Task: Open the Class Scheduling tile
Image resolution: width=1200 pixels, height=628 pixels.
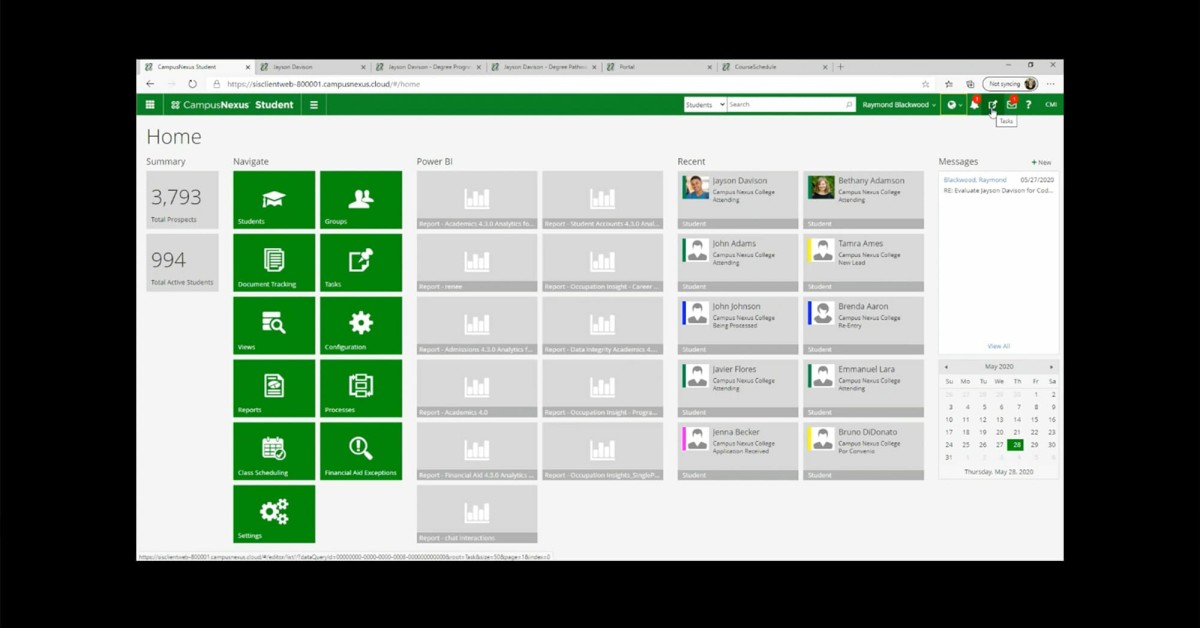Action: coord(273,451)
